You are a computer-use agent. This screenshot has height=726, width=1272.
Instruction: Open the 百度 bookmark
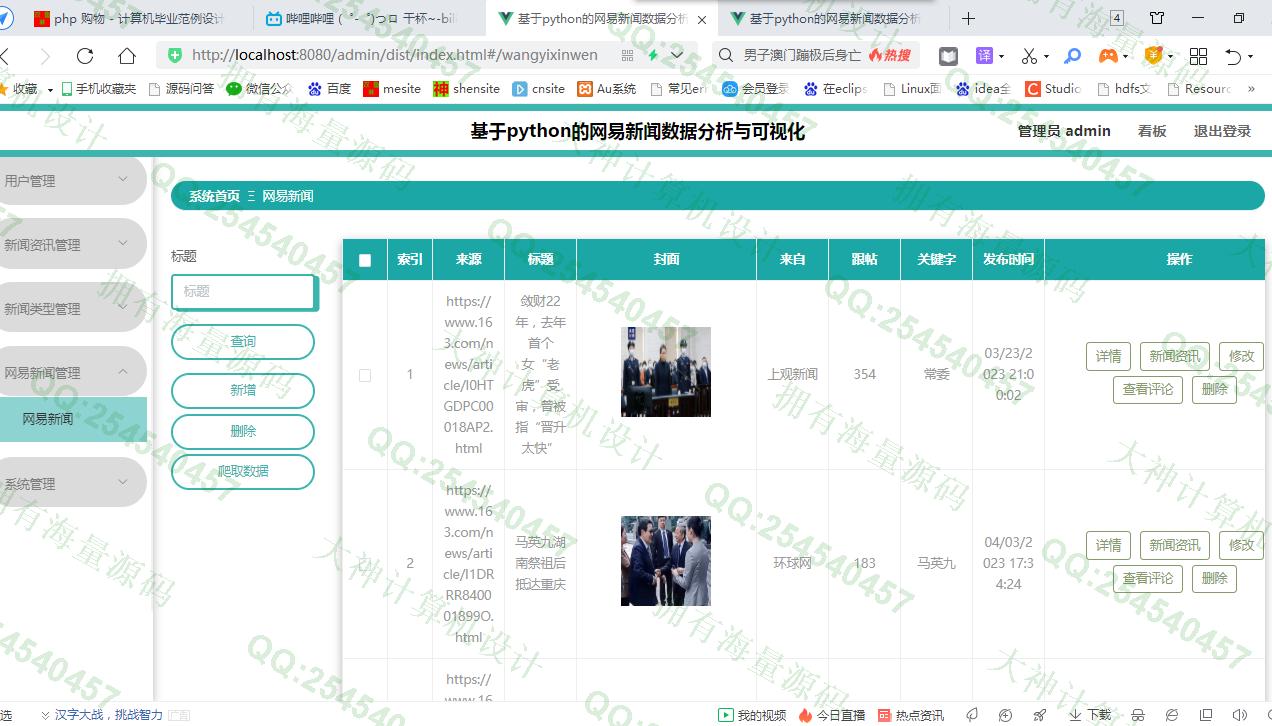329,89
